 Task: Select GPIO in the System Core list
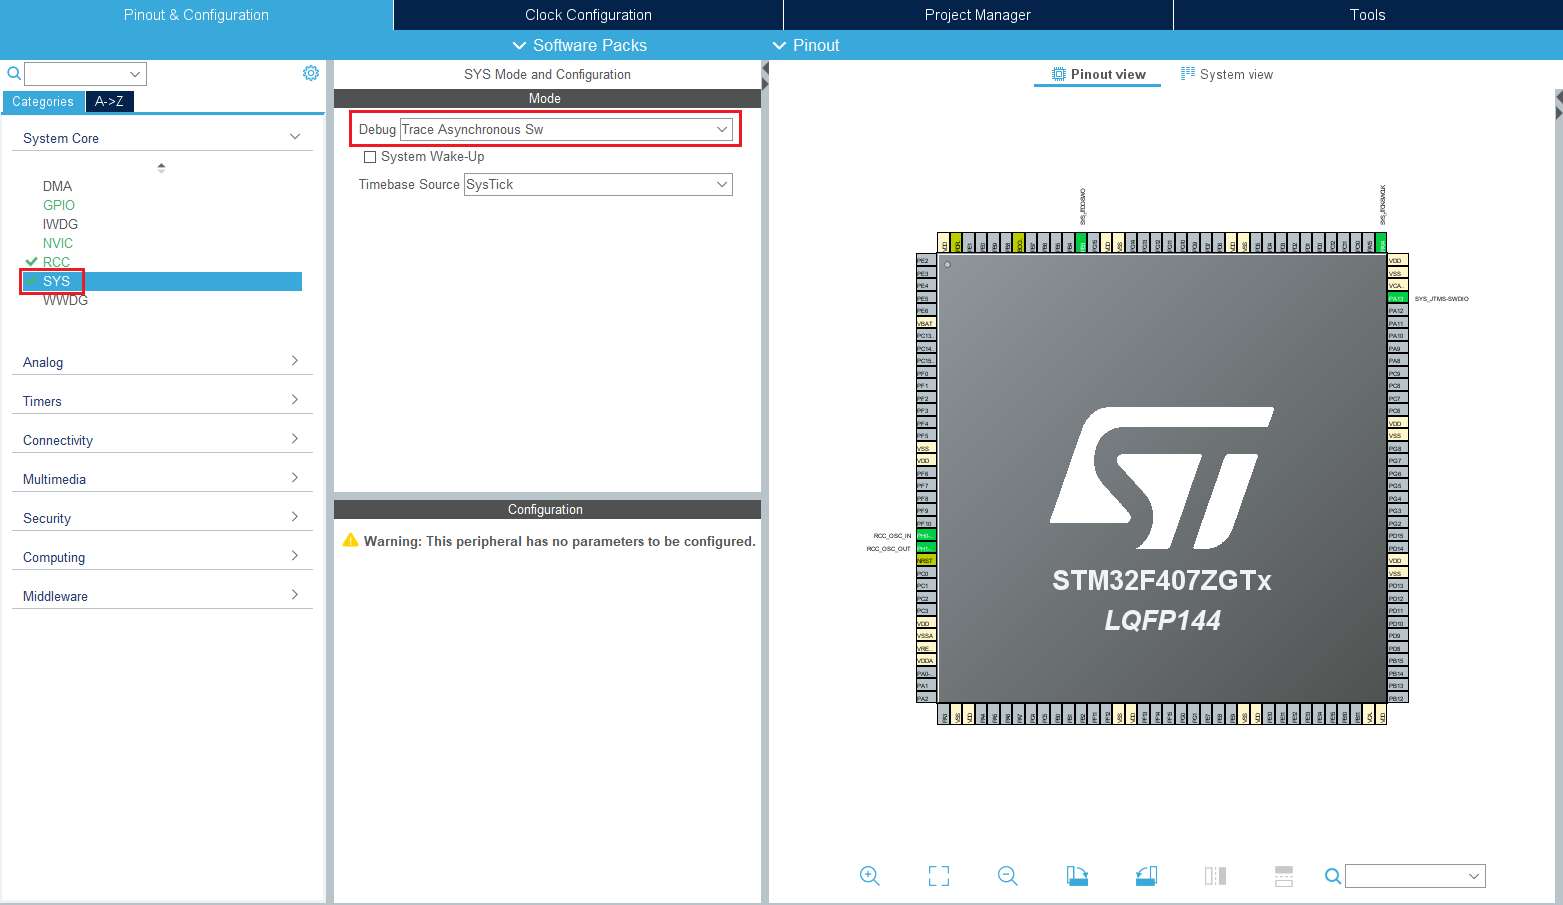(x=58, y=205)
